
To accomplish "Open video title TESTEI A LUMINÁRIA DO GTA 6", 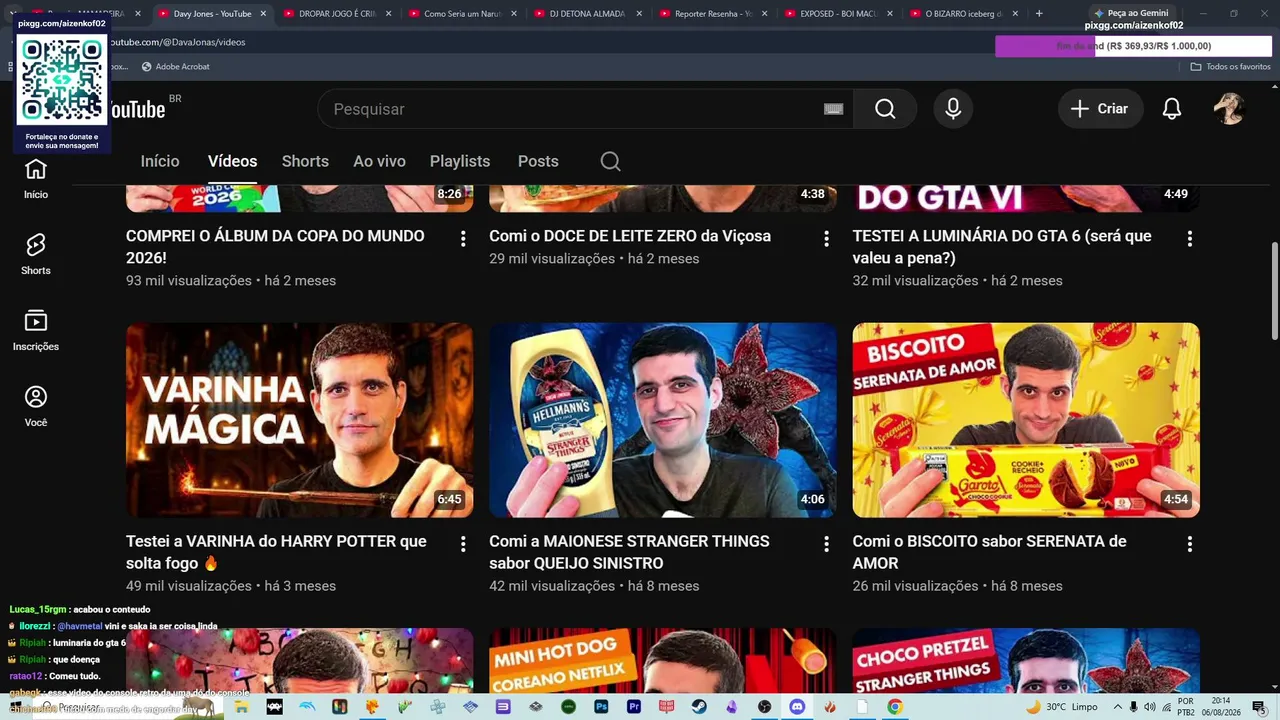I will pyautogui.click(x=1002, y=247).
